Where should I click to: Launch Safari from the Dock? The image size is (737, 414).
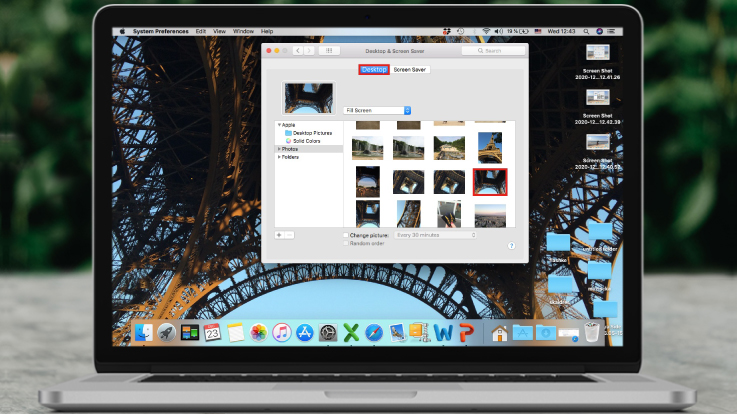(374, 333)
